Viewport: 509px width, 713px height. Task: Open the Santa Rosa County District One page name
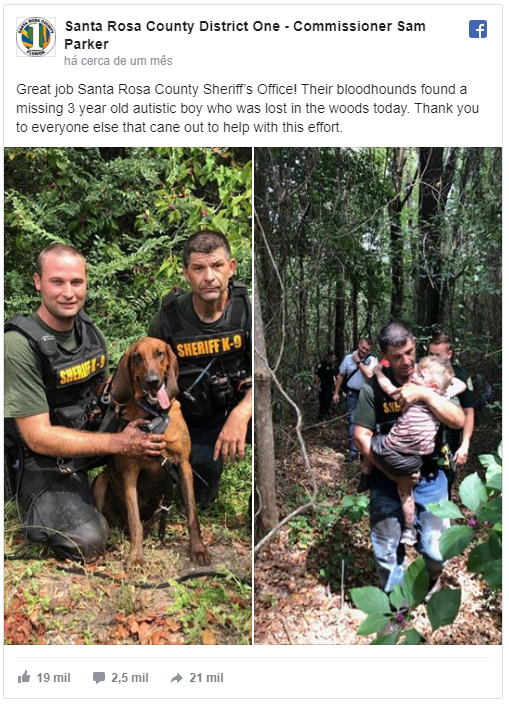click(x=247, y=35)
